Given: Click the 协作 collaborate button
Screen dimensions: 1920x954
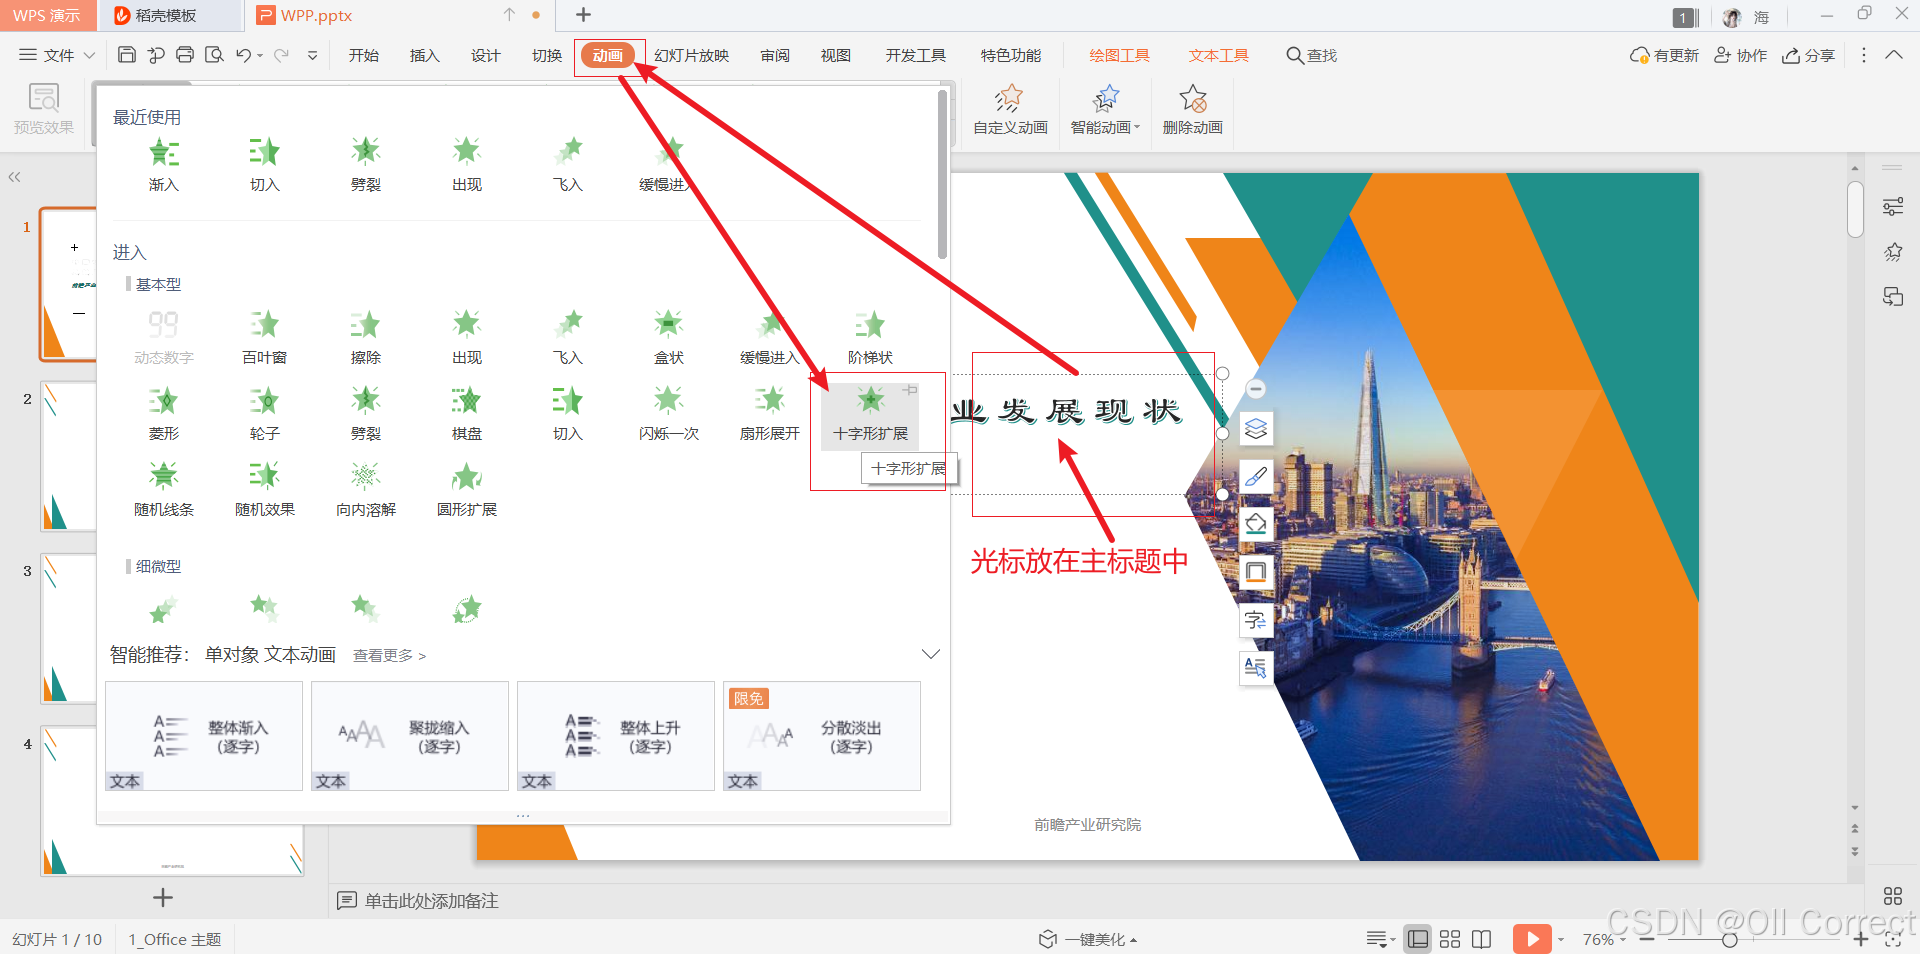Looking at the screenshot, I should pyautogui.click(x=1740, y=55).
